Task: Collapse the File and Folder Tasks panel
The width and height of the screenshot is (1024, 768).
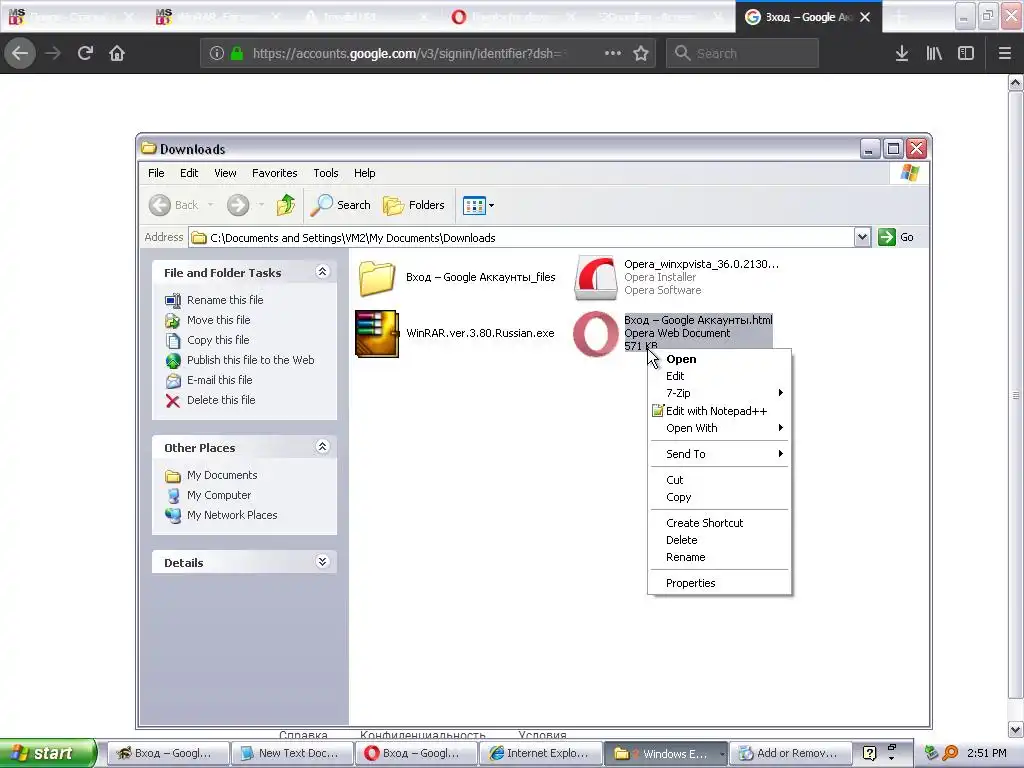Action: pos(323,272)
